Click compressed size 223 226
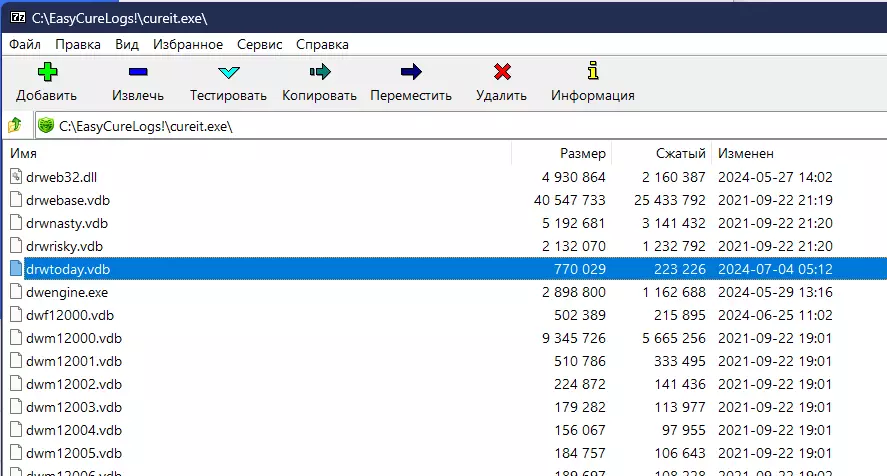Image resolution: width=887 pixels, height=476 pixels. pos(680,269)
